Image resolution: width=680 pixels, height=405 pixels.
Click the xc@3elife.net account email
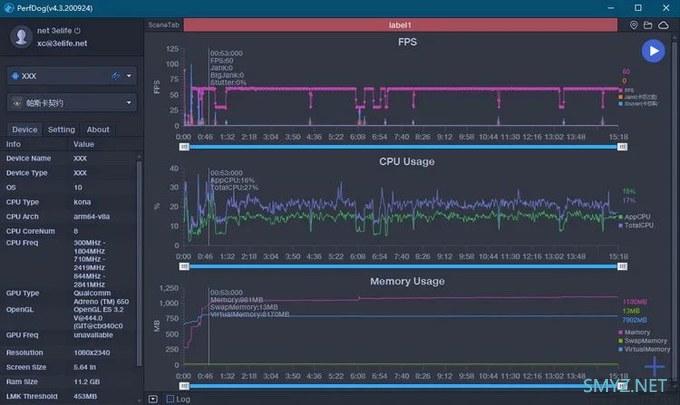(62, 43)
